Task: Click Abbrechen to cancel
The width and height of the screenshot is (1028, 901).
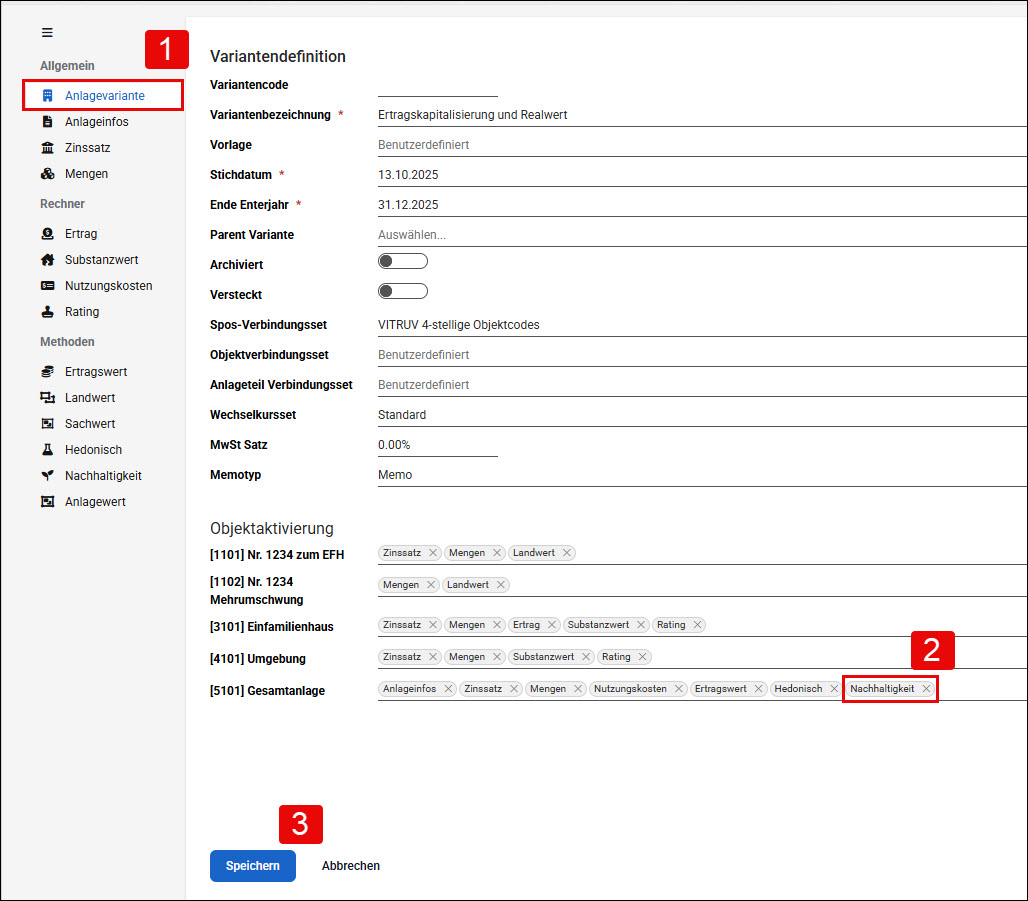Action: pyautogui.click(x=350, y=866)
